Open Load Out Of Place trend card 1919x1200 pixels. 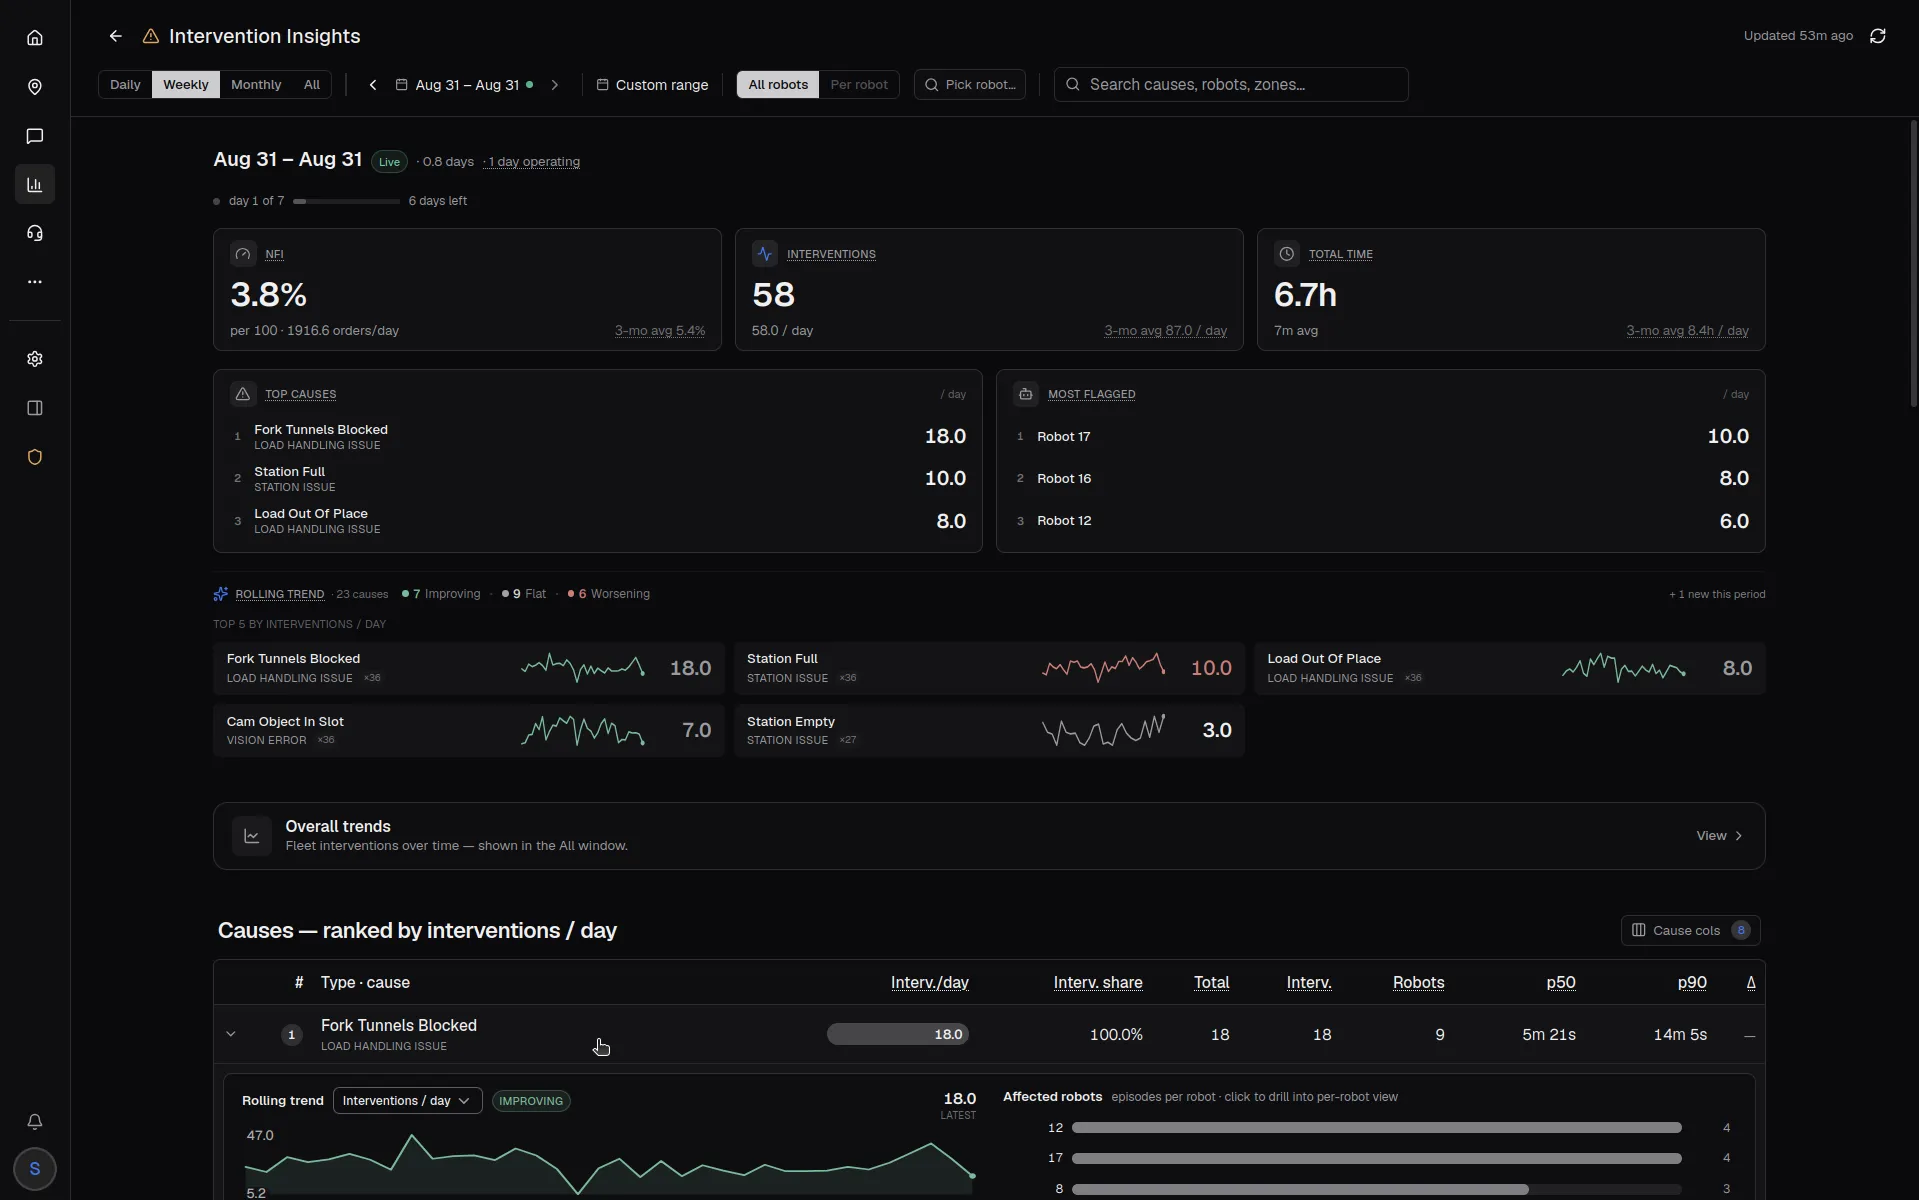(x=1510, y=668)
